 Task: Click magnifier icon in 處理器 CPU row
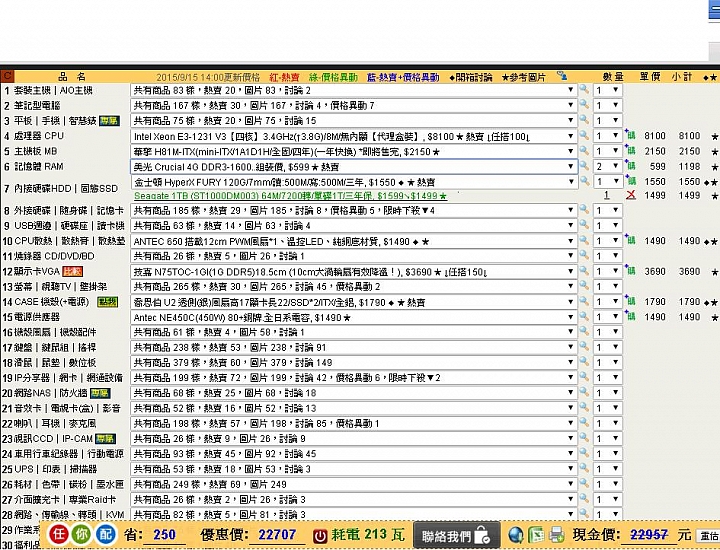pyautogui.click(x=584, y=135)
